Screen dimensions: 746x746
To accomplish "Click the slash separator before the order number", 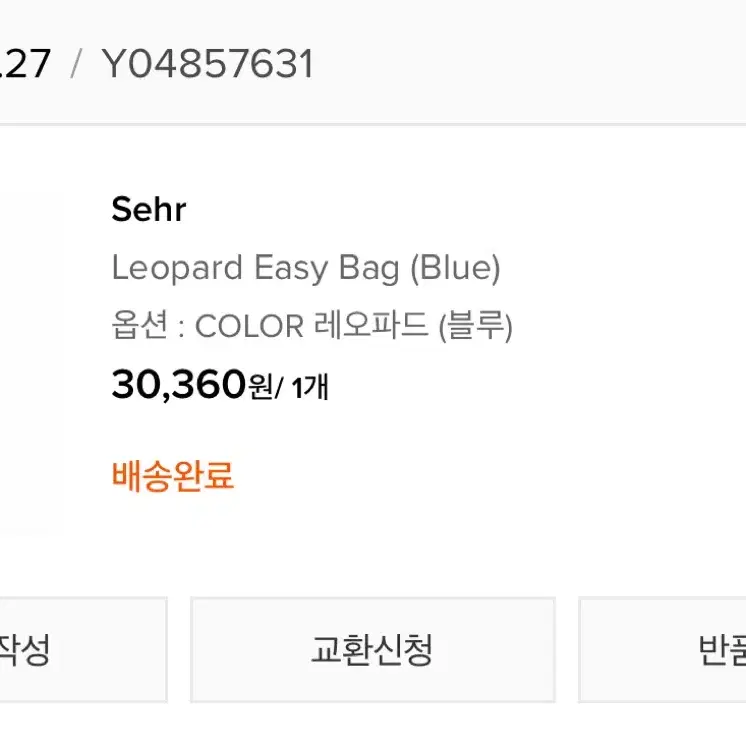I will (76, 64).
